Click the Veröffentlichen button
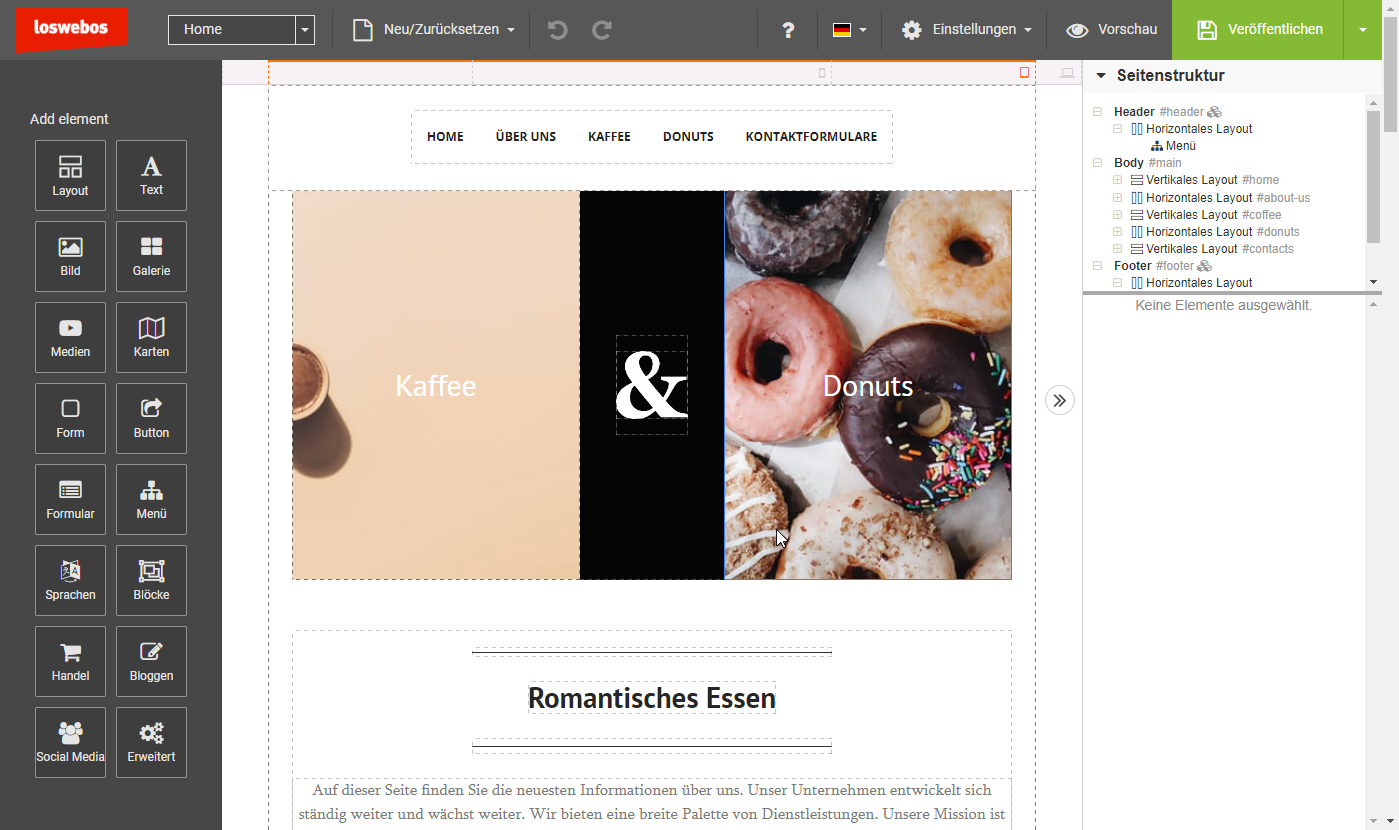Screen dimensions: 1399x830 (1258, 30)
